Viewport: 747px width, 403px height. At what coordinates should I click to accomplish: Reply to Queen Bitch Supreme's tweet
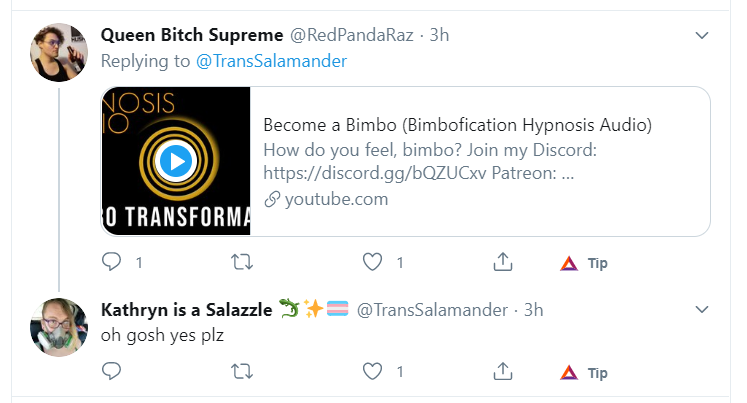pyautogui.click(x=111, y=262)
